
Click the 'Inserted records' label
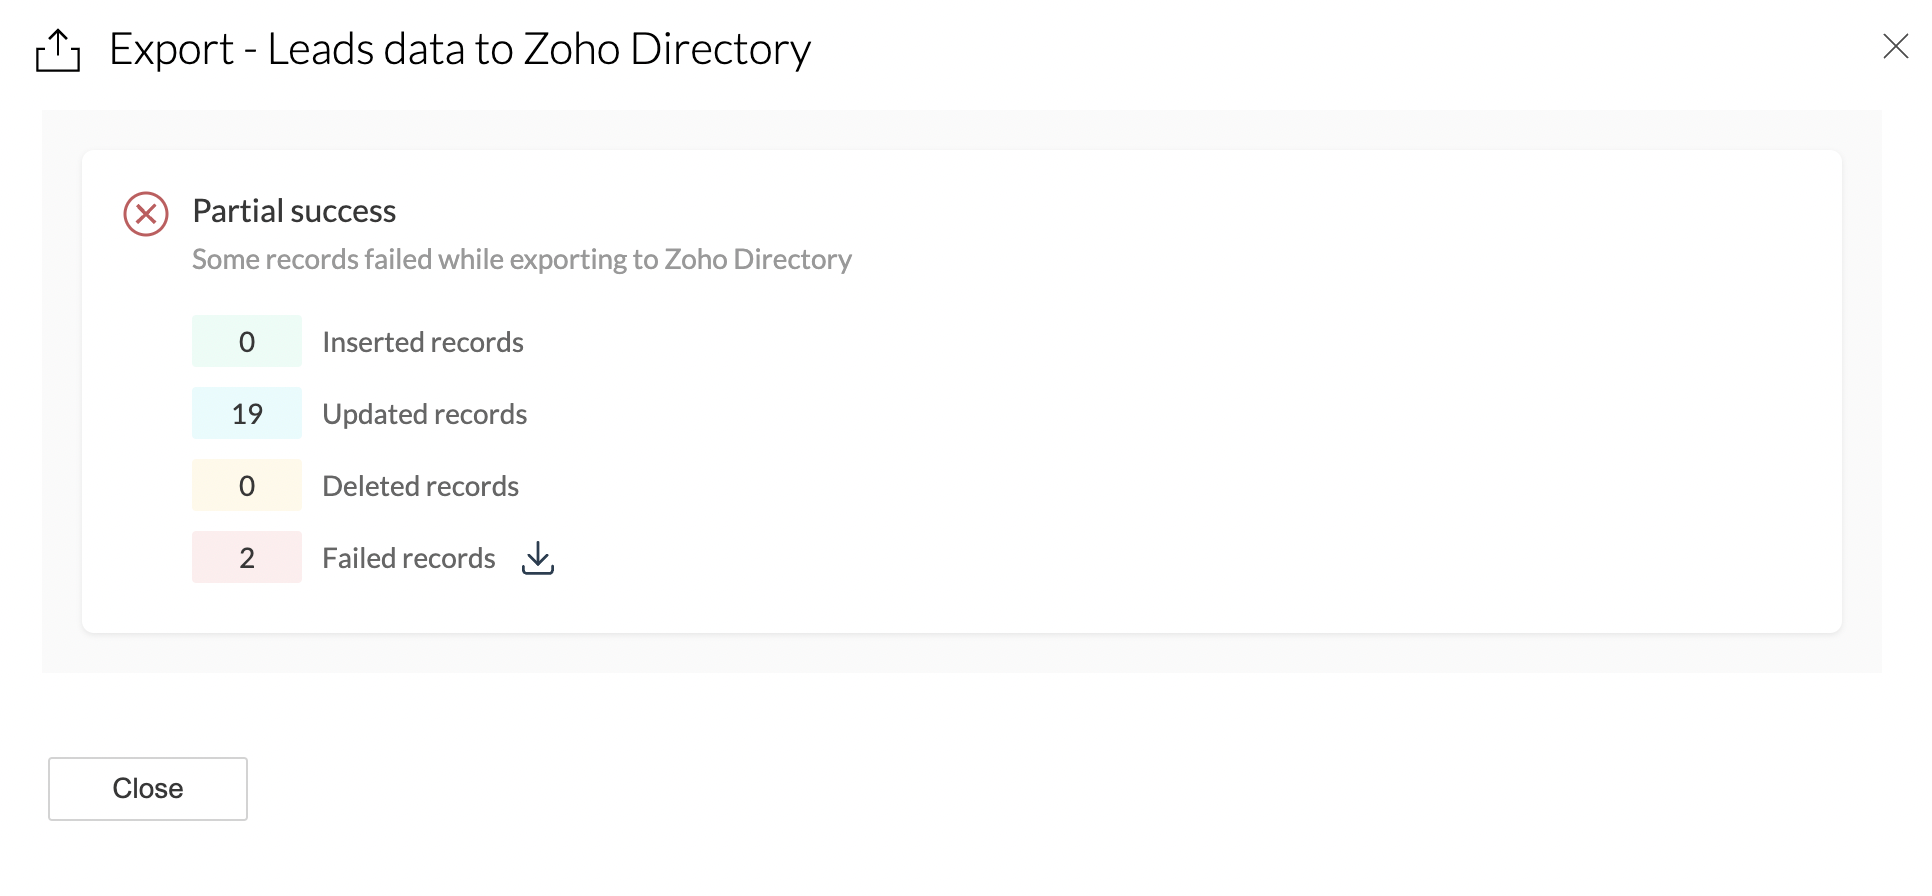pos(422,342)
